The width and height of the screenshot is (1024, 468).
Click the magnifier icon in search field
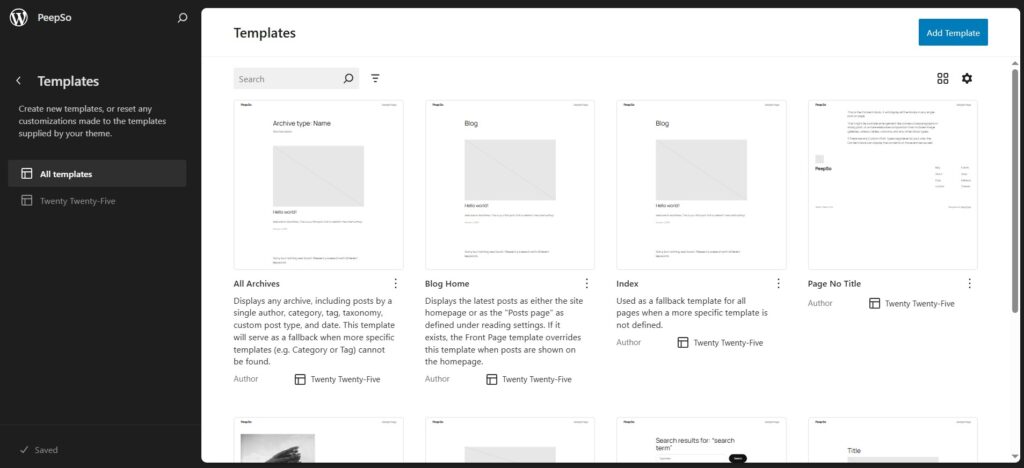(348, 79)
